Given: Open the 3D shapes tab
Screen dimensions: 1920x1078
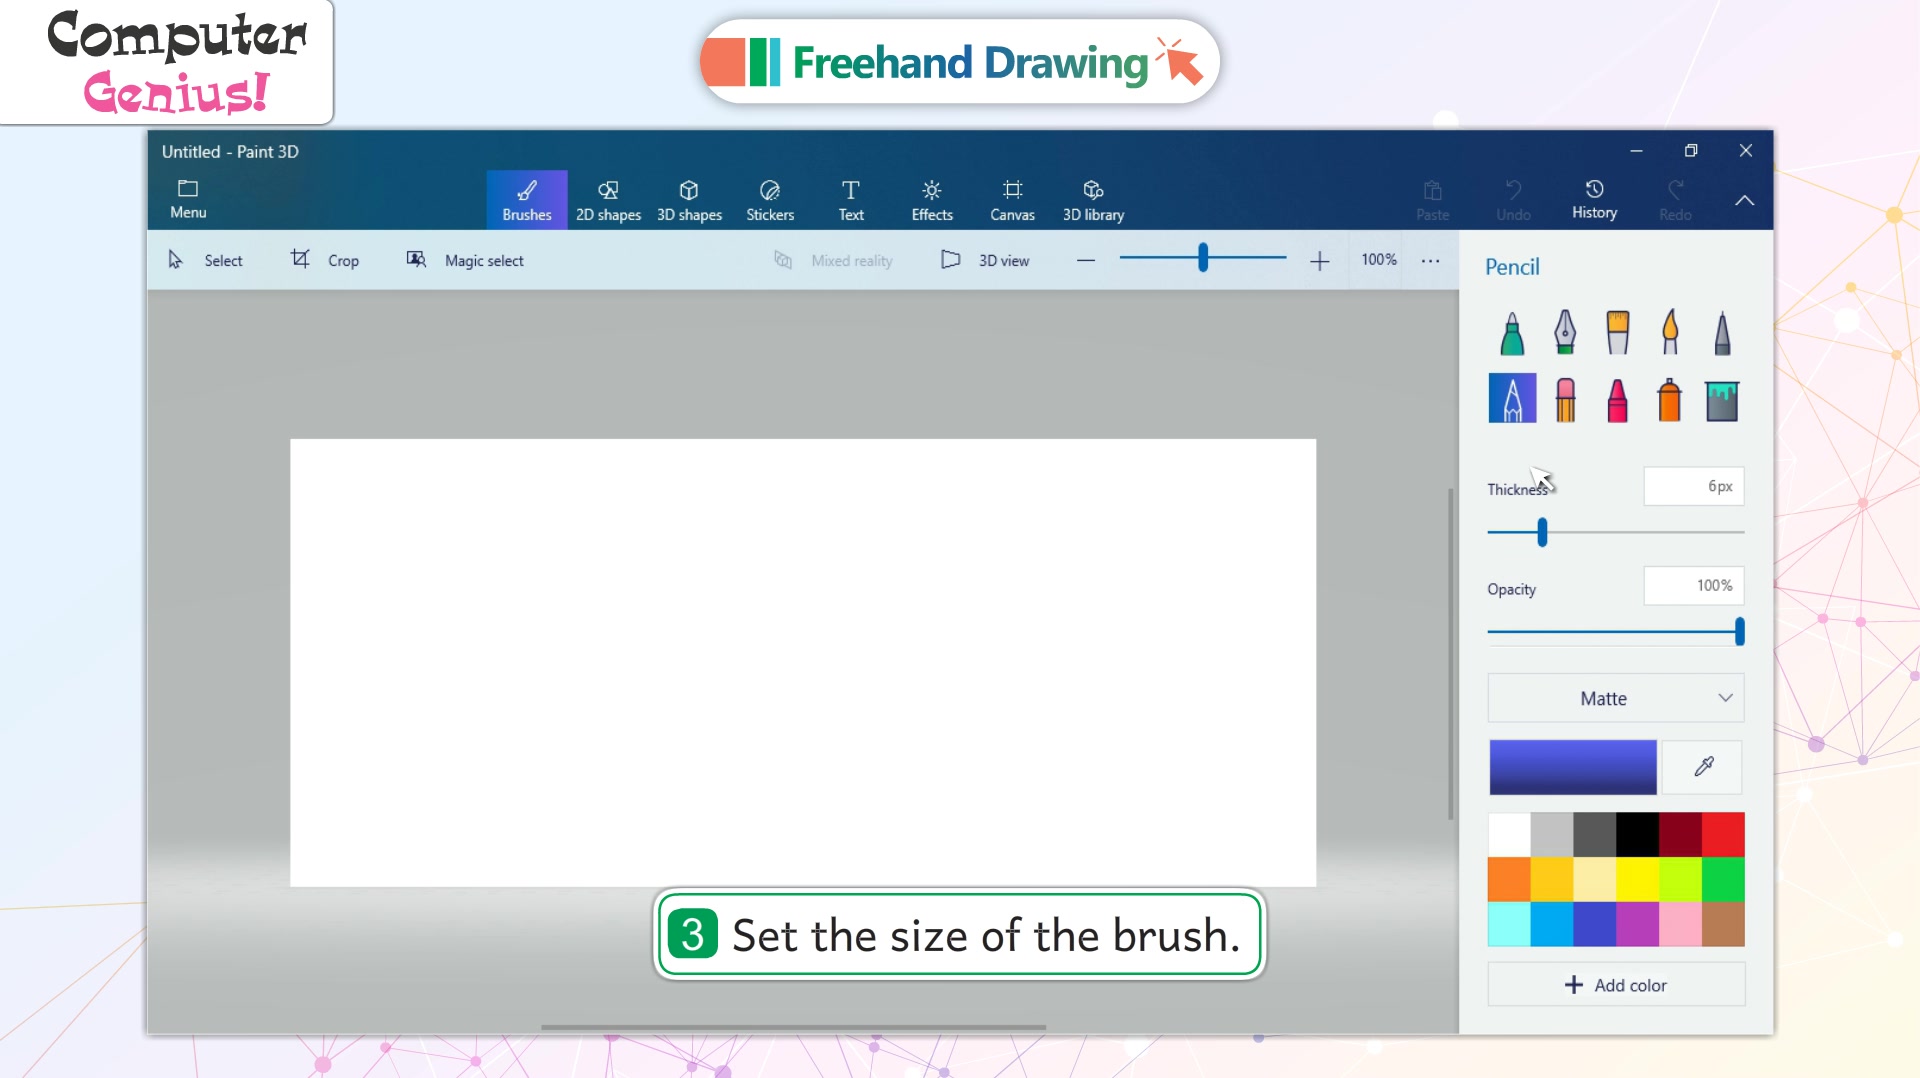Looking at the screenshot, I should coord(689,200).
